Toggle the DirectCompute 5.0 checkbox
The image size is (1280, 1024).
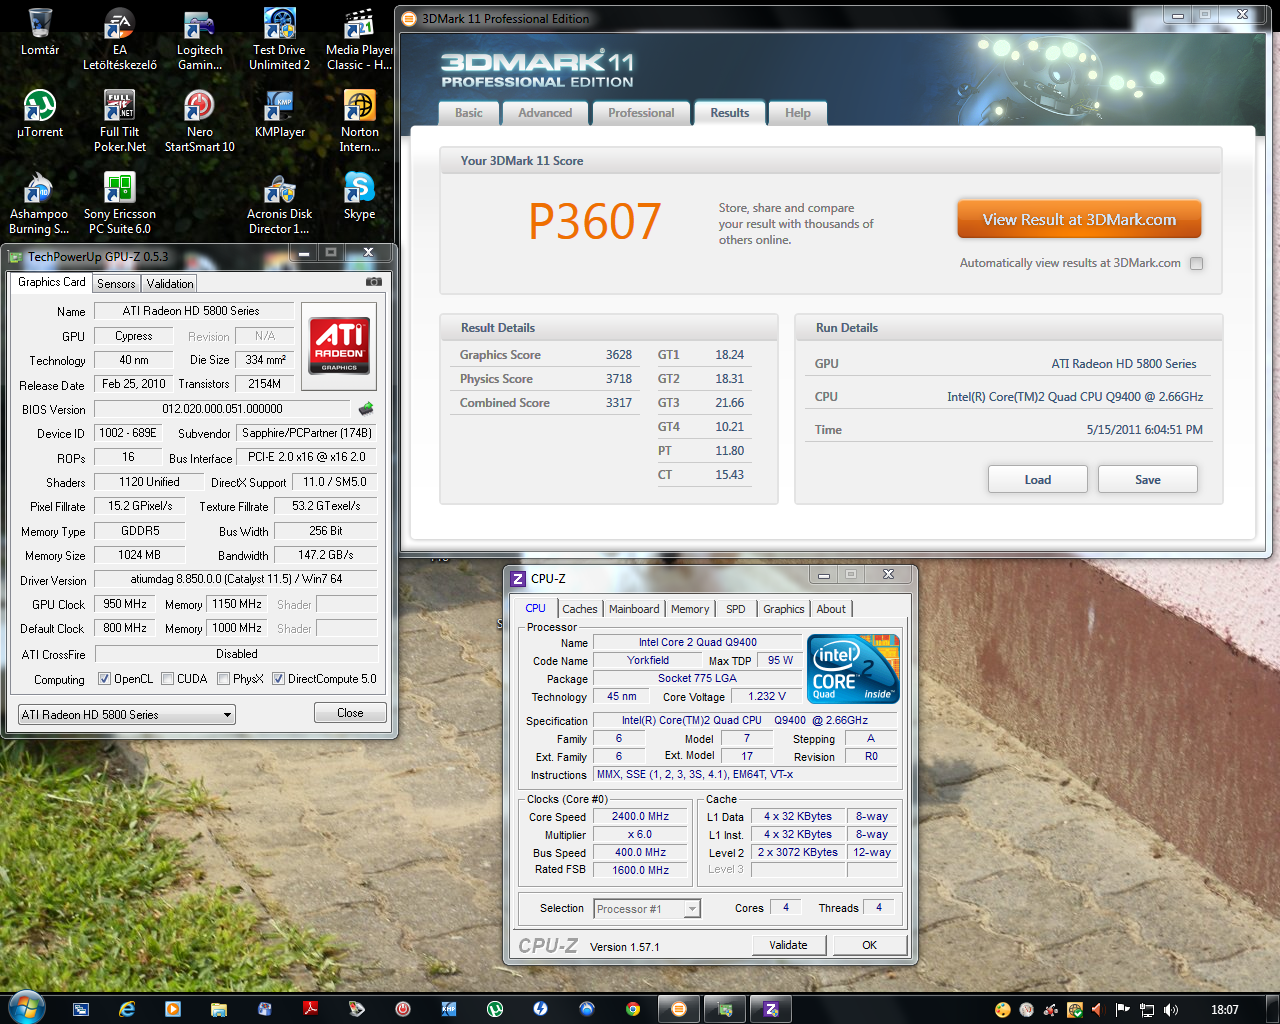[x=278, y=679]
